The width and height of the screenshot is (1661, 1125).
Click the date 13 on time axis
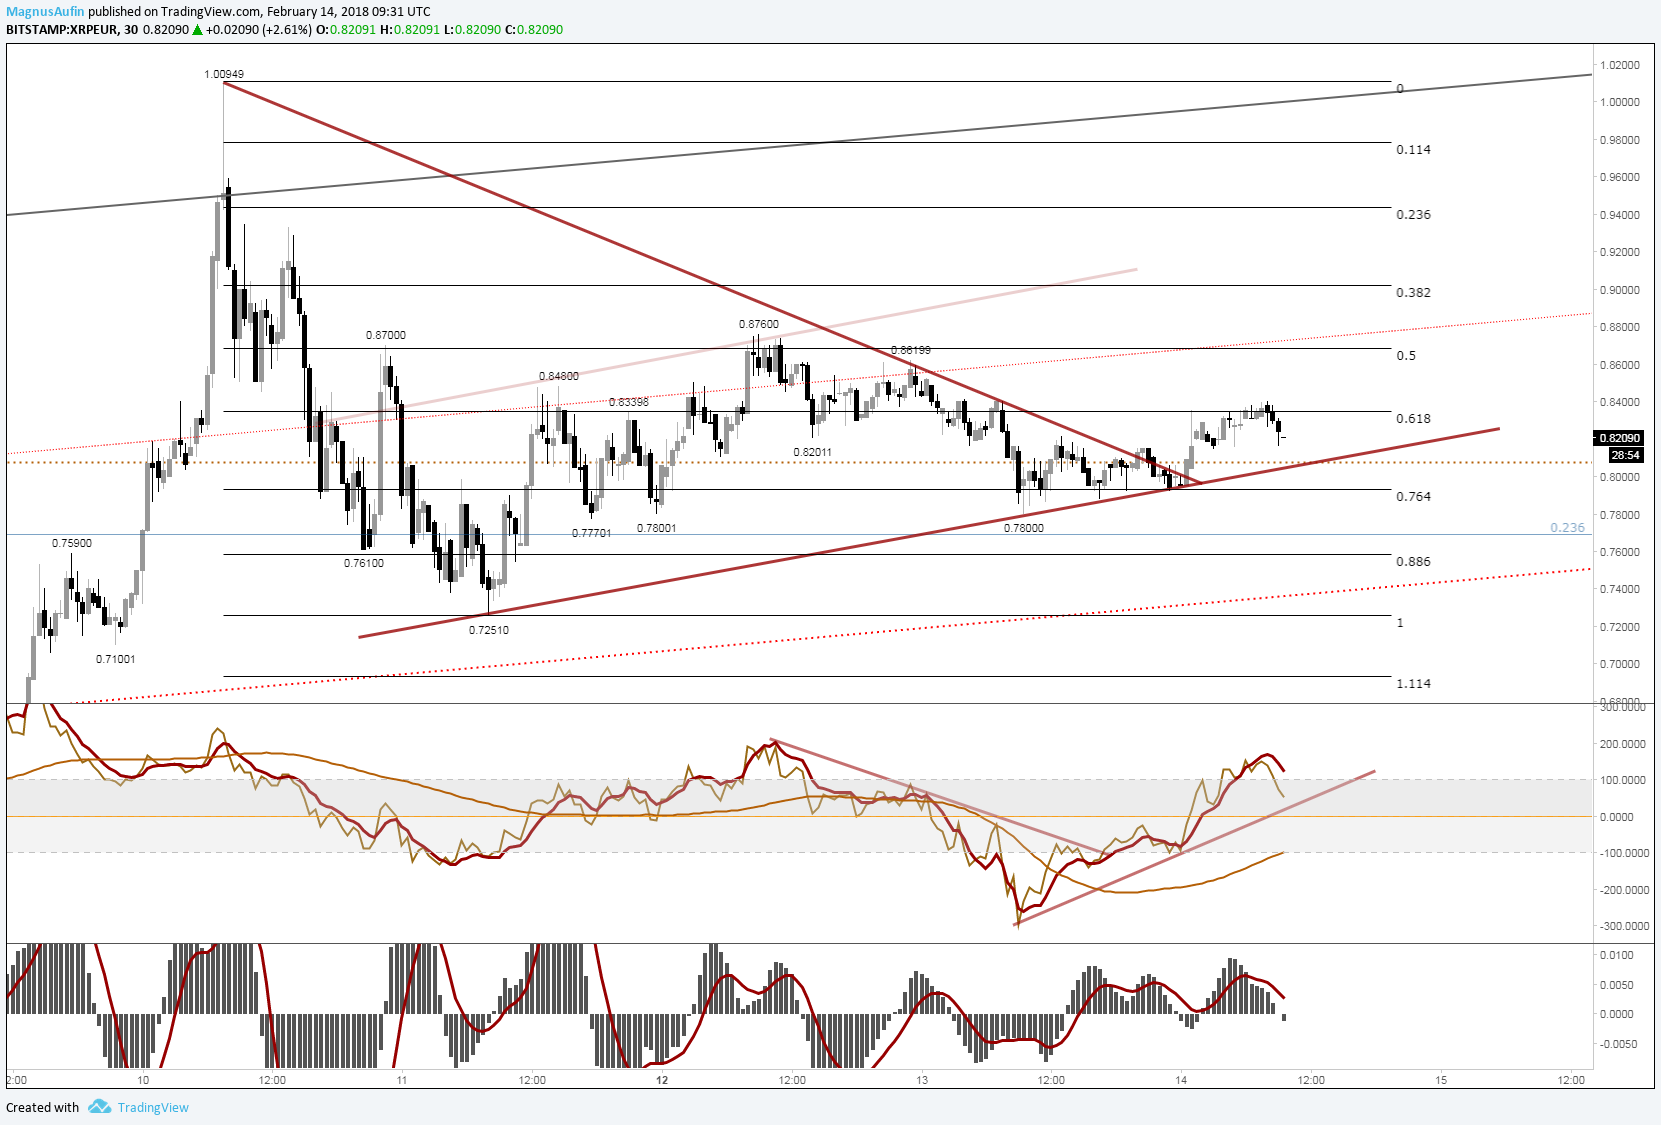coord(922,1080)
